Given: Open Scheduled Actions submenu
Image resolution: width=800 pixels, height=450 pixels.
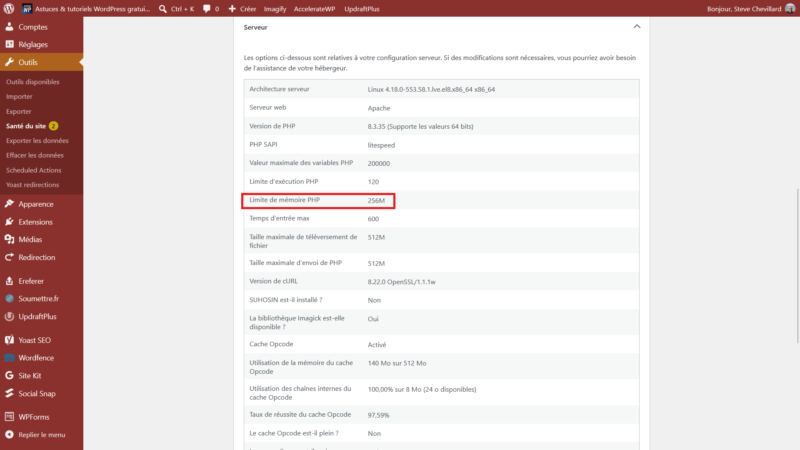Looking at the screenshot, I should click(x=34, y=170).
